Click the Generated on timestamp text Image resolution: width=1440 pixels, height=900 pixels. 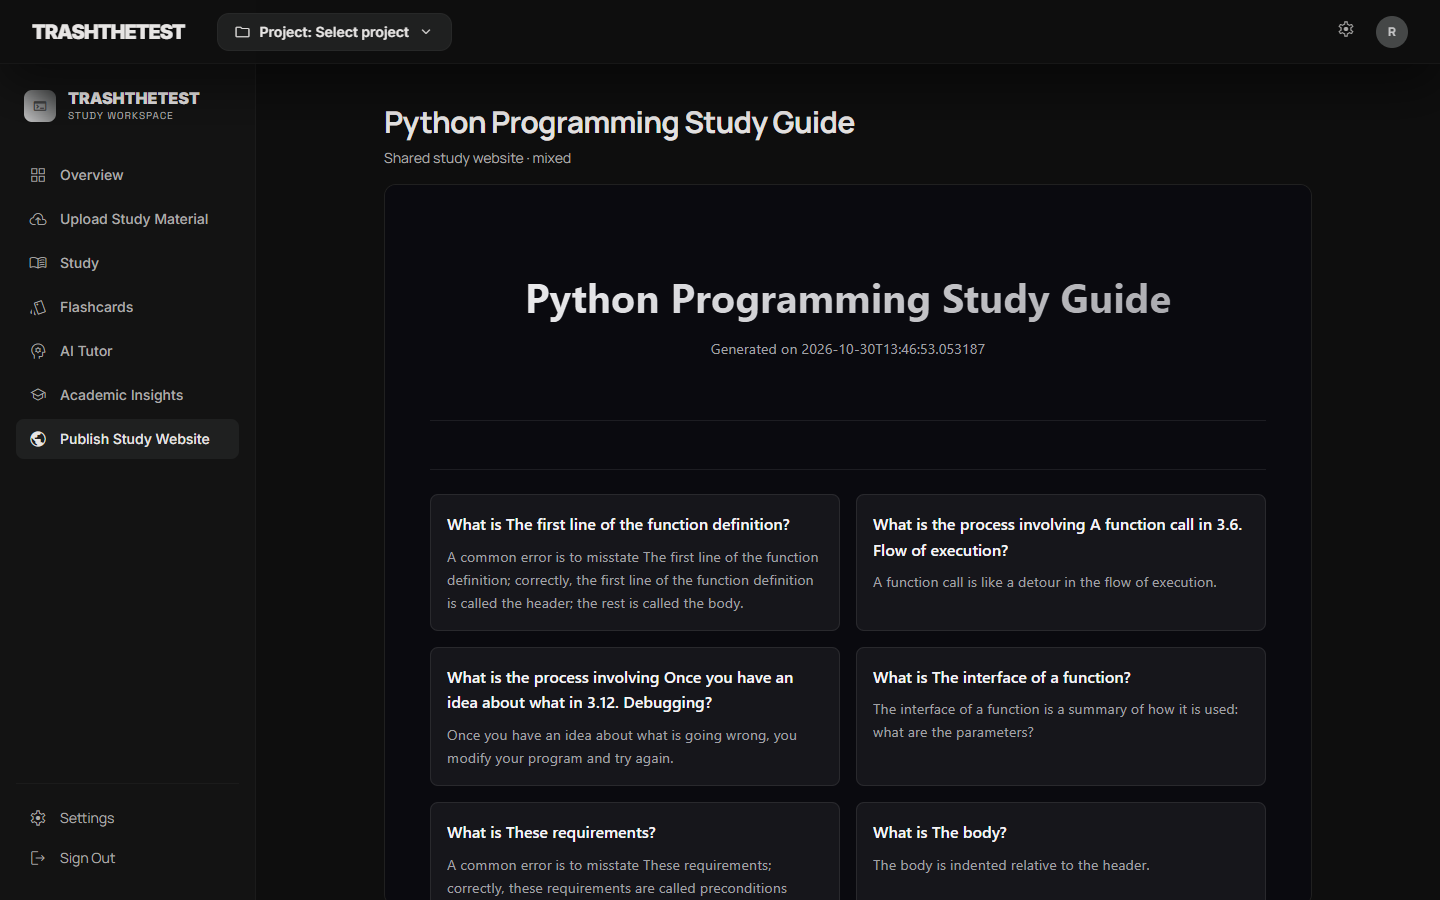tap(848, 349)
